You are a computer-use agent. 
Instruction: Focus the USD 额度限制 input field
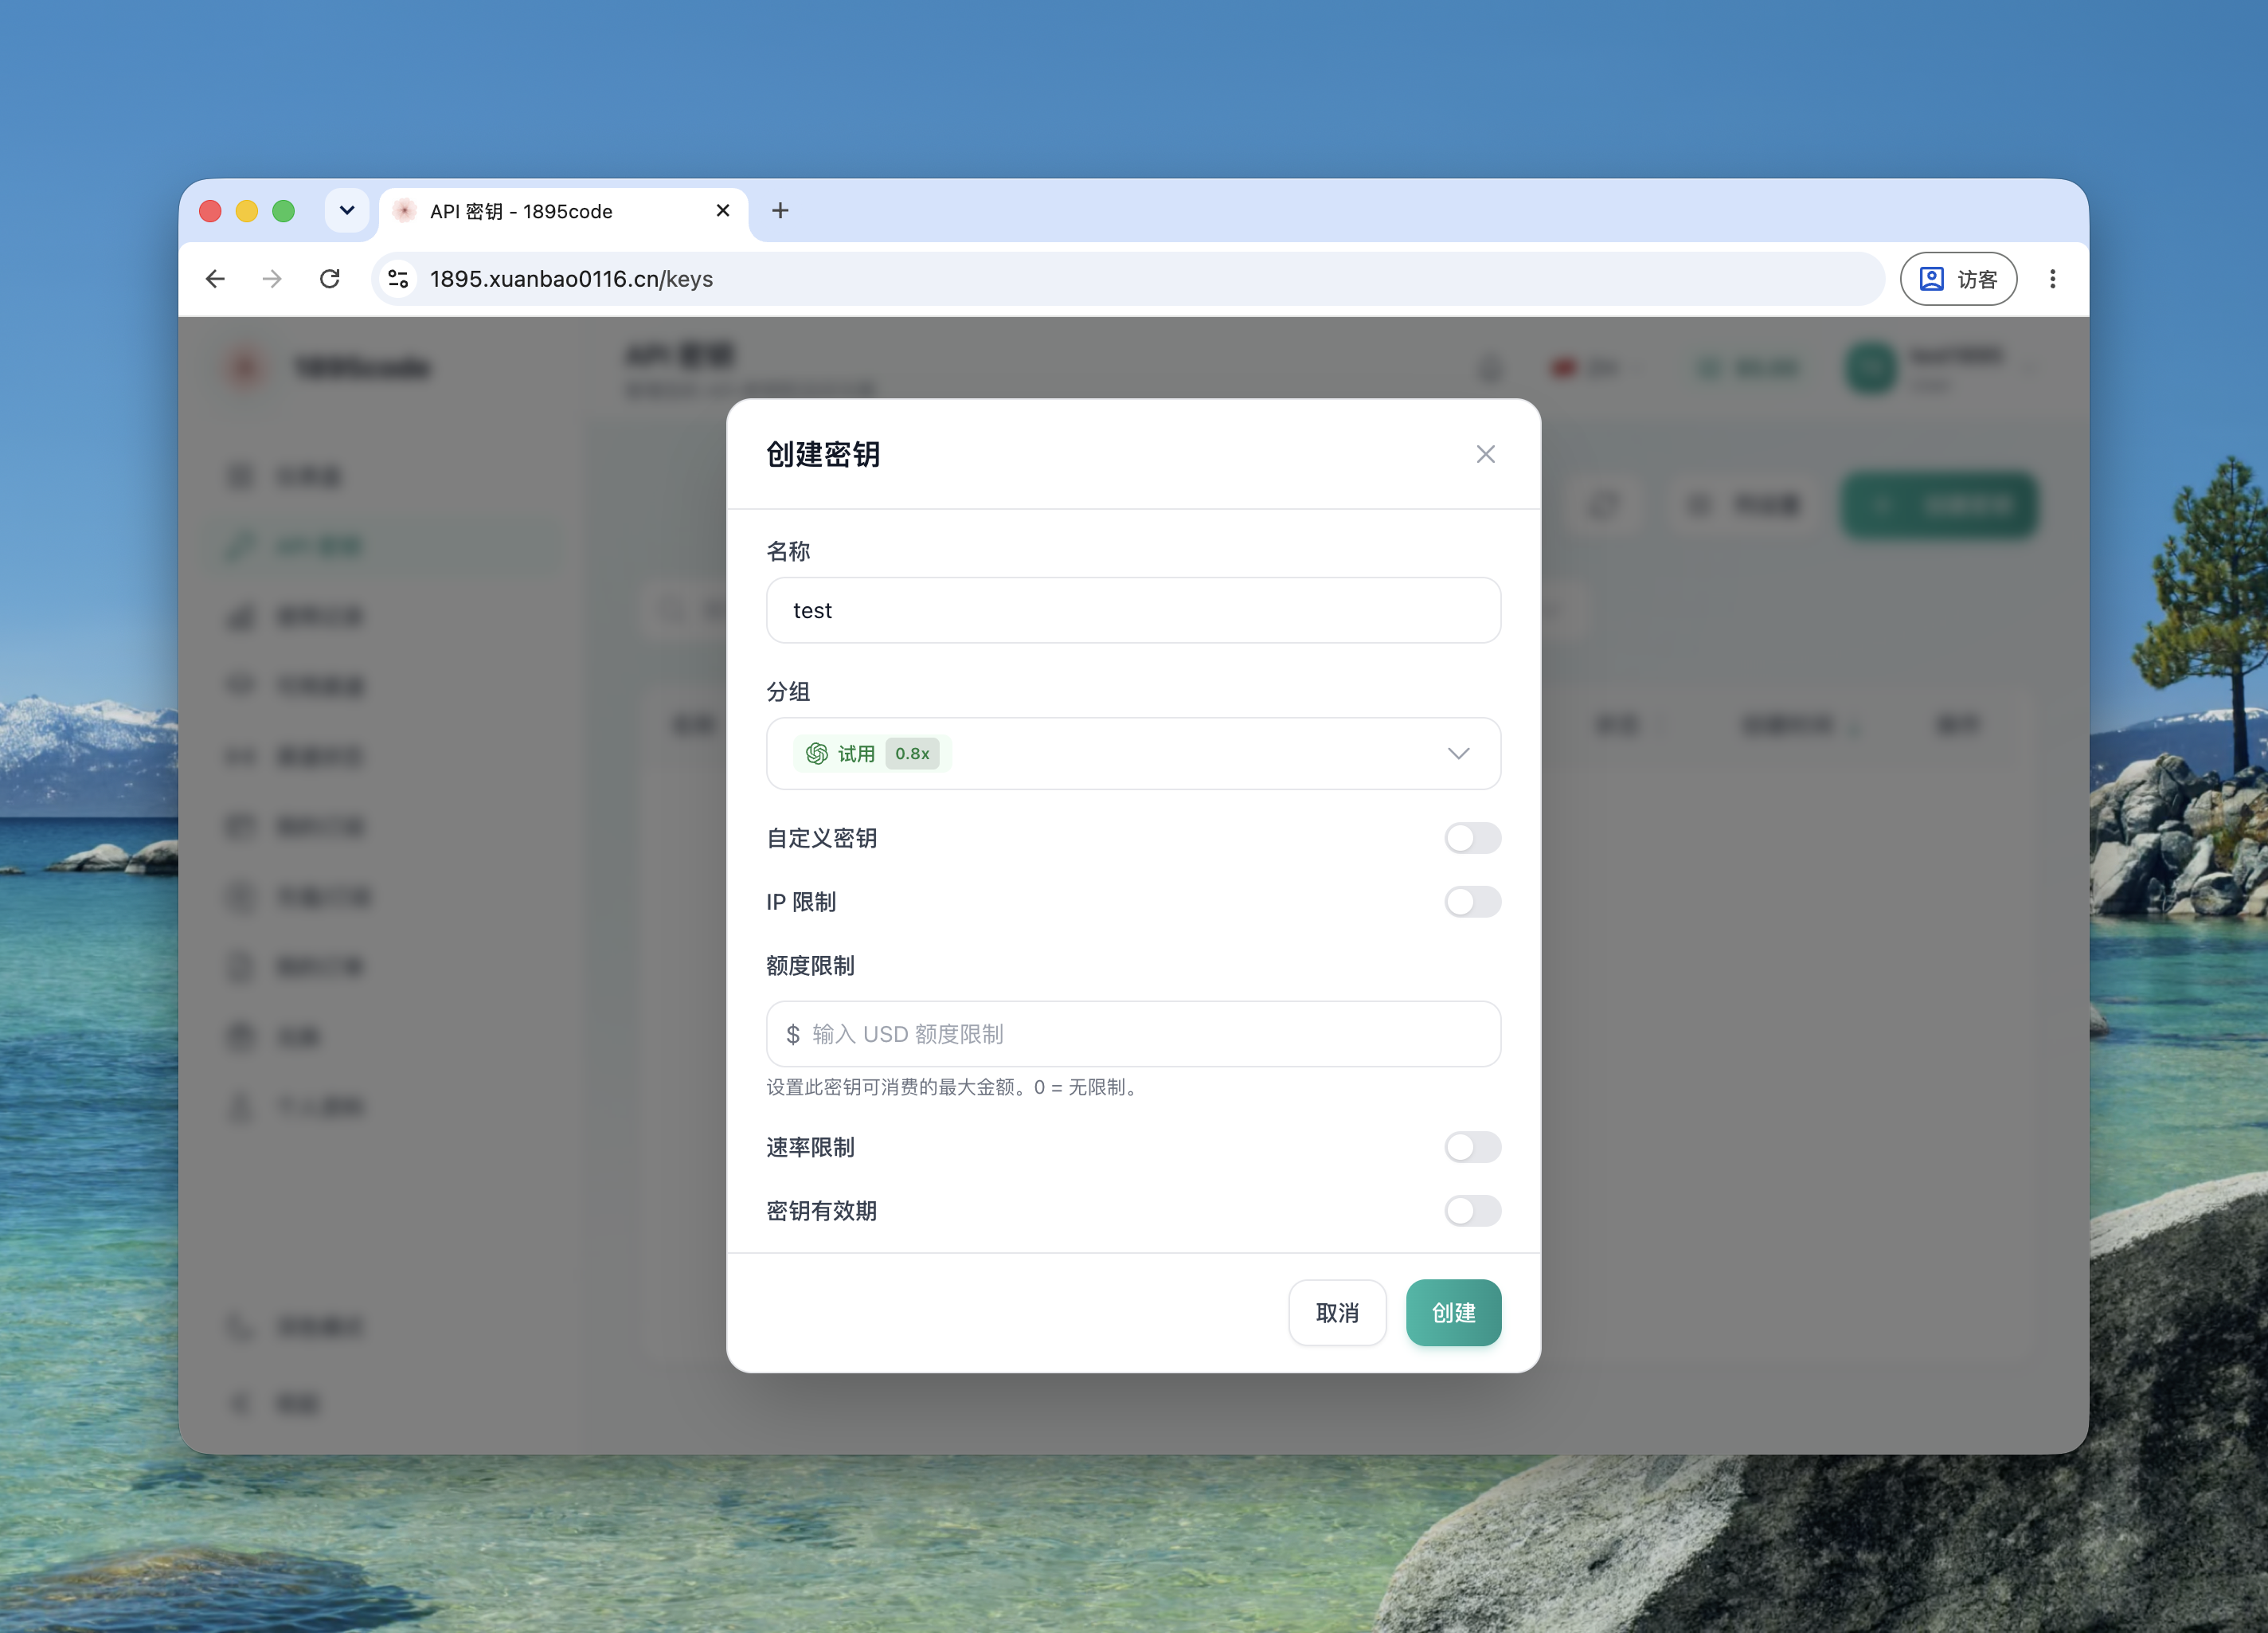click(1133, 1034)
